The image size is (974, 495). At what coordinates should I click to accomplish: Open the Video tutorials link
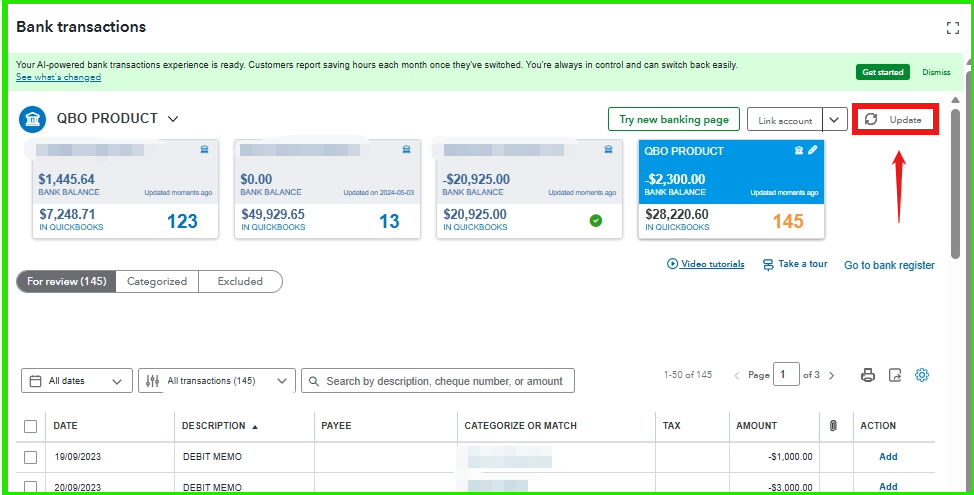(x=712, y=264)
